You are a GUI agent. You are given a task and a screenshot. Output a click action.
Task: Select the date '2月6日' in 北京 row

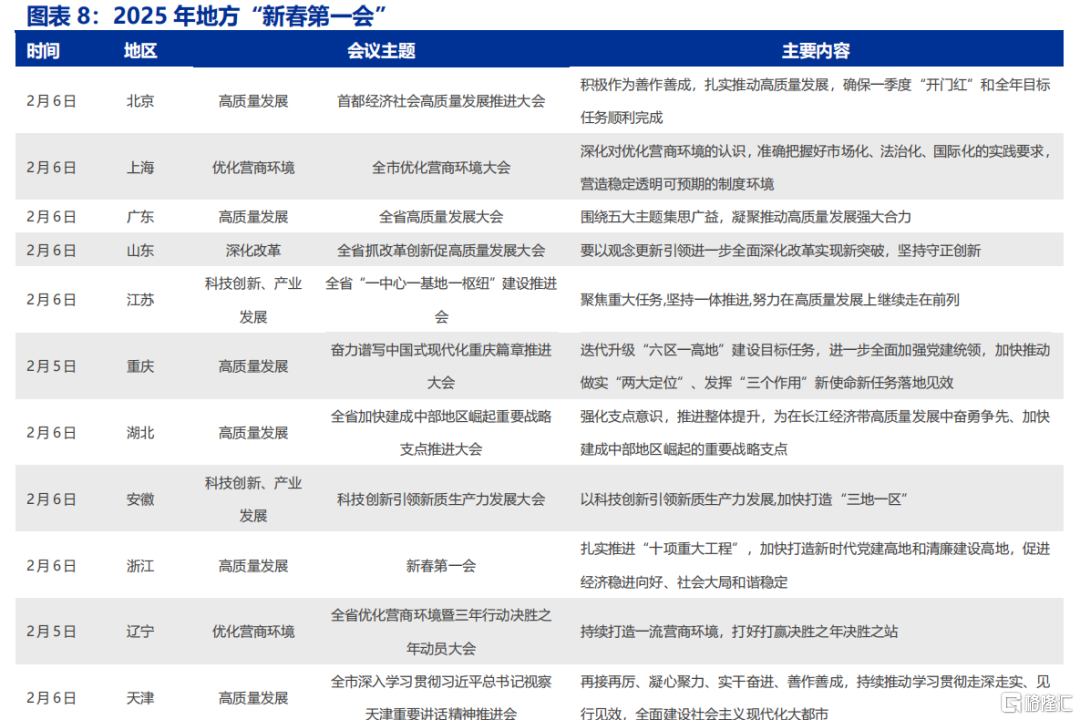pos(52,101)
